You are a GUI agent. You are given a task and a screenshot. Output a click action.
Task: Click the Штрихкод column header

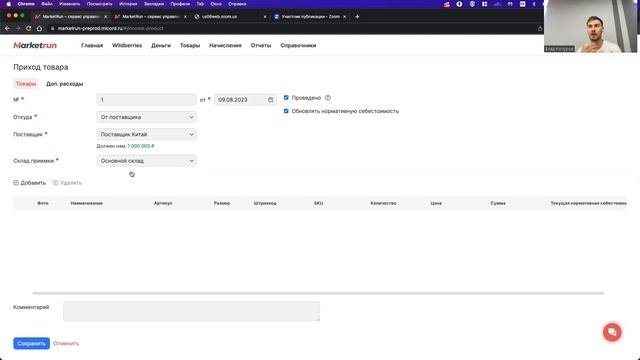[265, 203]
